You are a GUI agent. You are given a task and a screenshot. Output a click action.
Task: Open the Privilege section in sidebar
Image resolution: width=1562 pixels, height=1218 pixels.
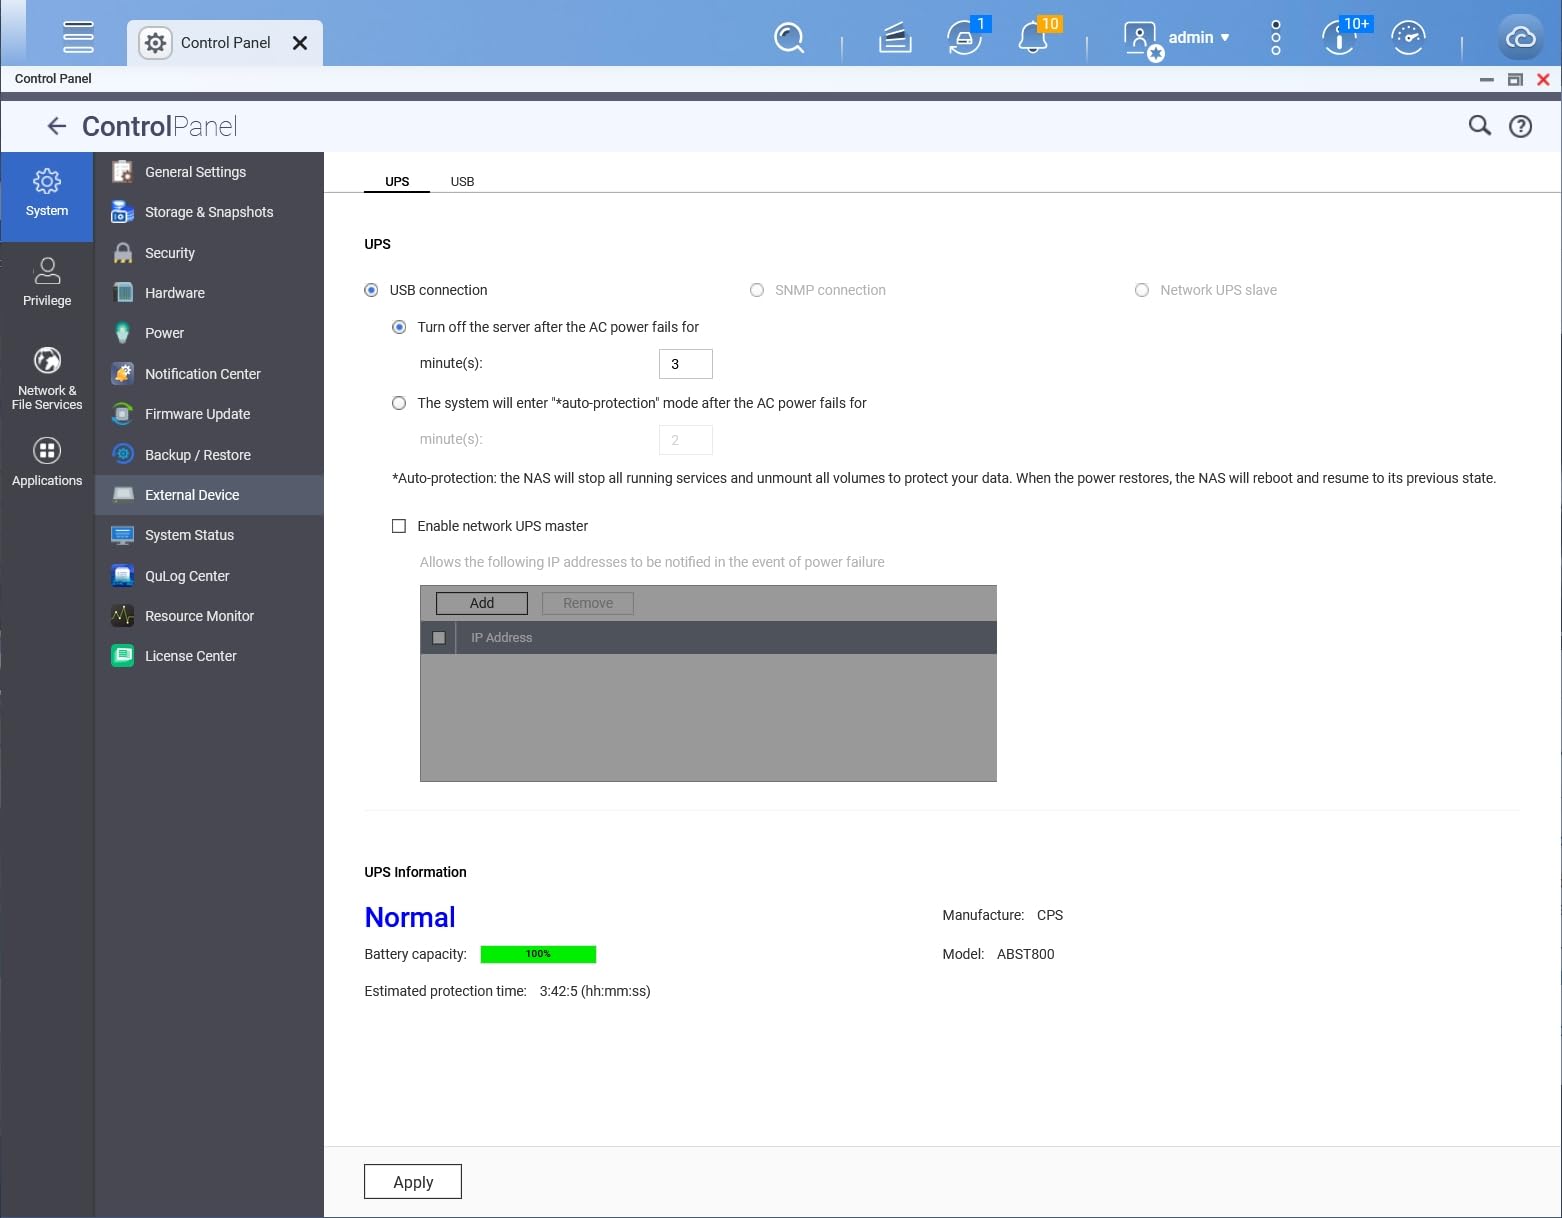(x=47, y=281)
